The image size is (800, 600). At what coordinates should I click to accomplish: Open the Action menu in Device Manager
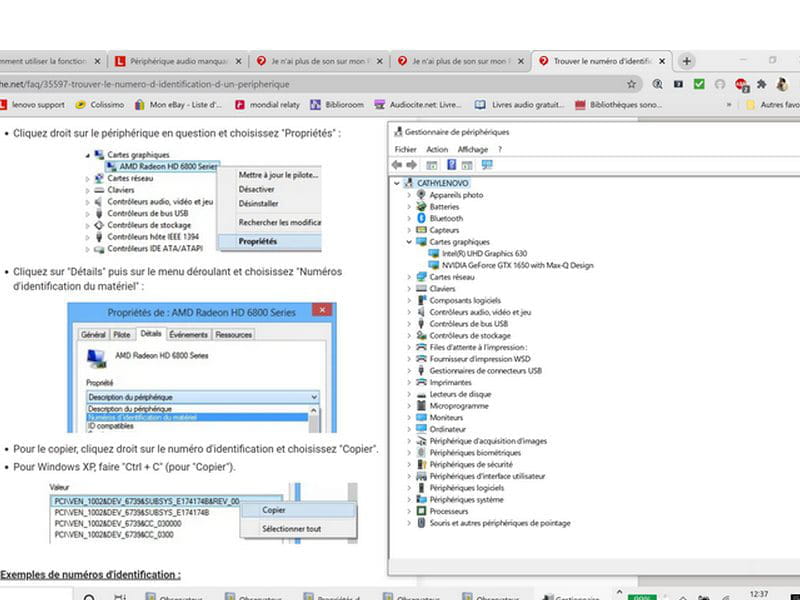coord(437,149)
